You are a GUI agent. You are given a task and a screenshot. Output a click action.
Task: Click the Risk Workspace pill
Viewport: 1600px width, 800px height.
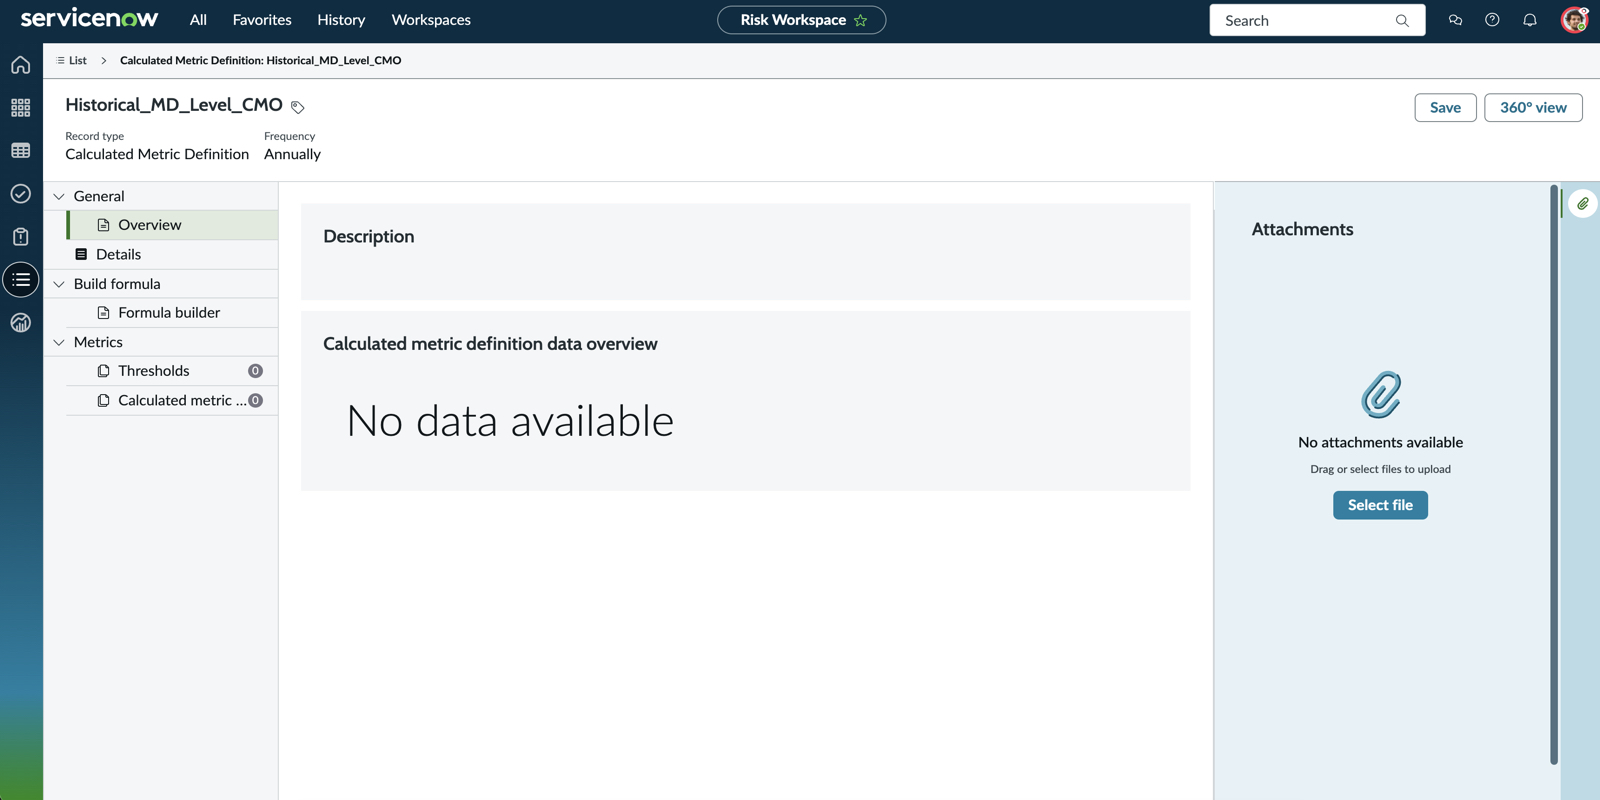801,20
